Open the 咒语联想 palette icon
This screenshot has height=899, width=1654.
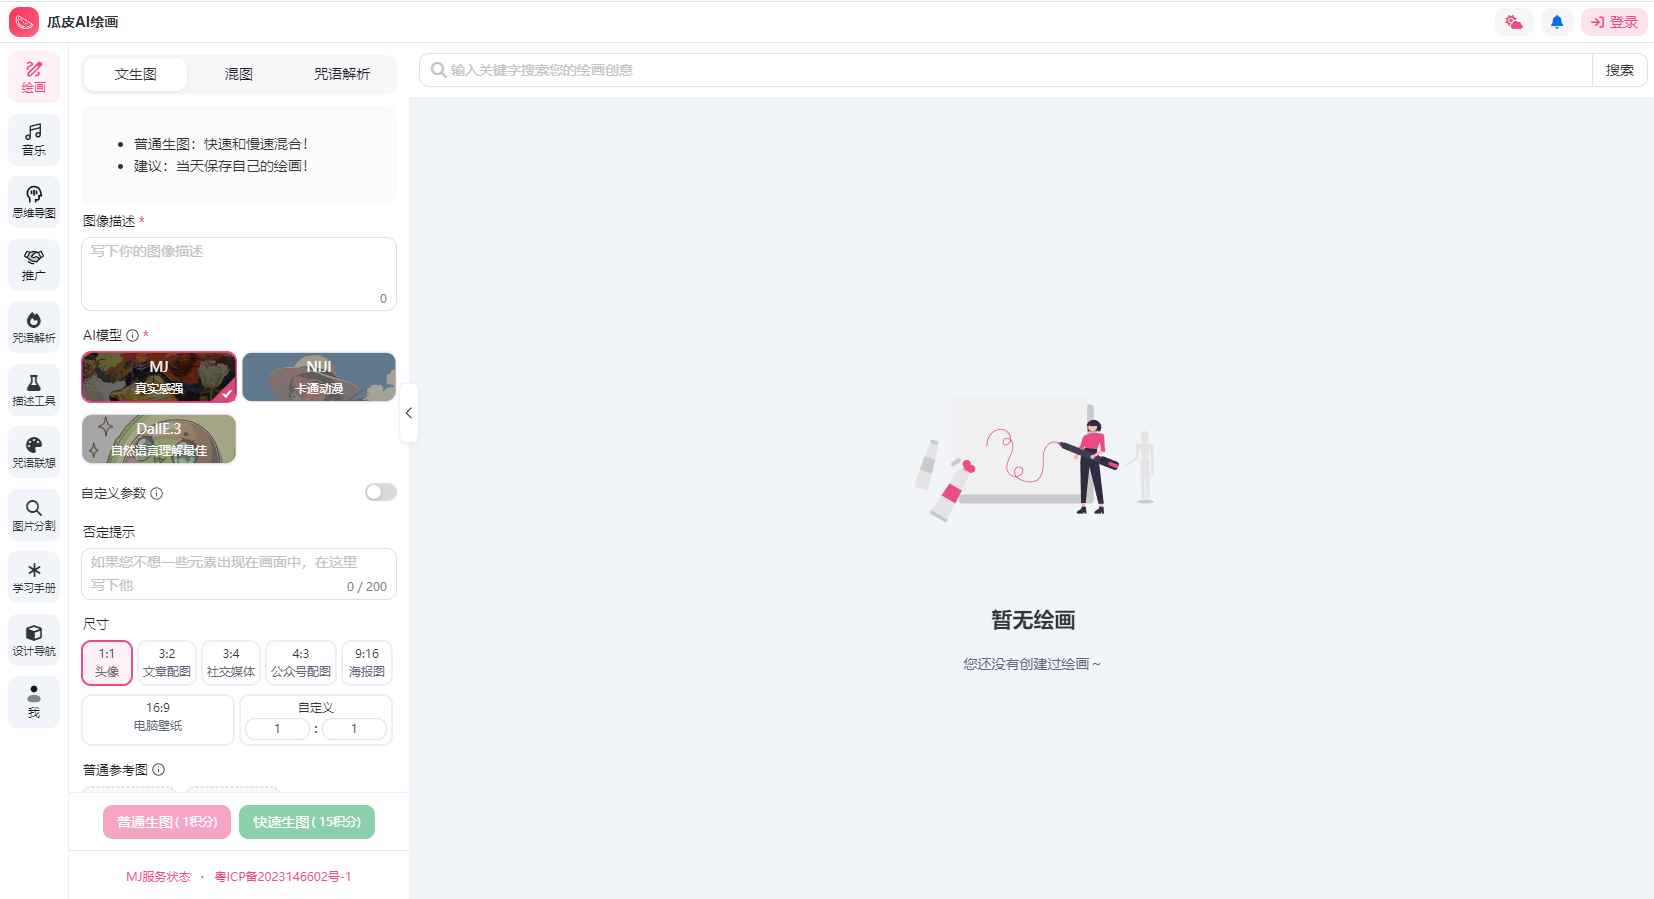click(34, 452)
